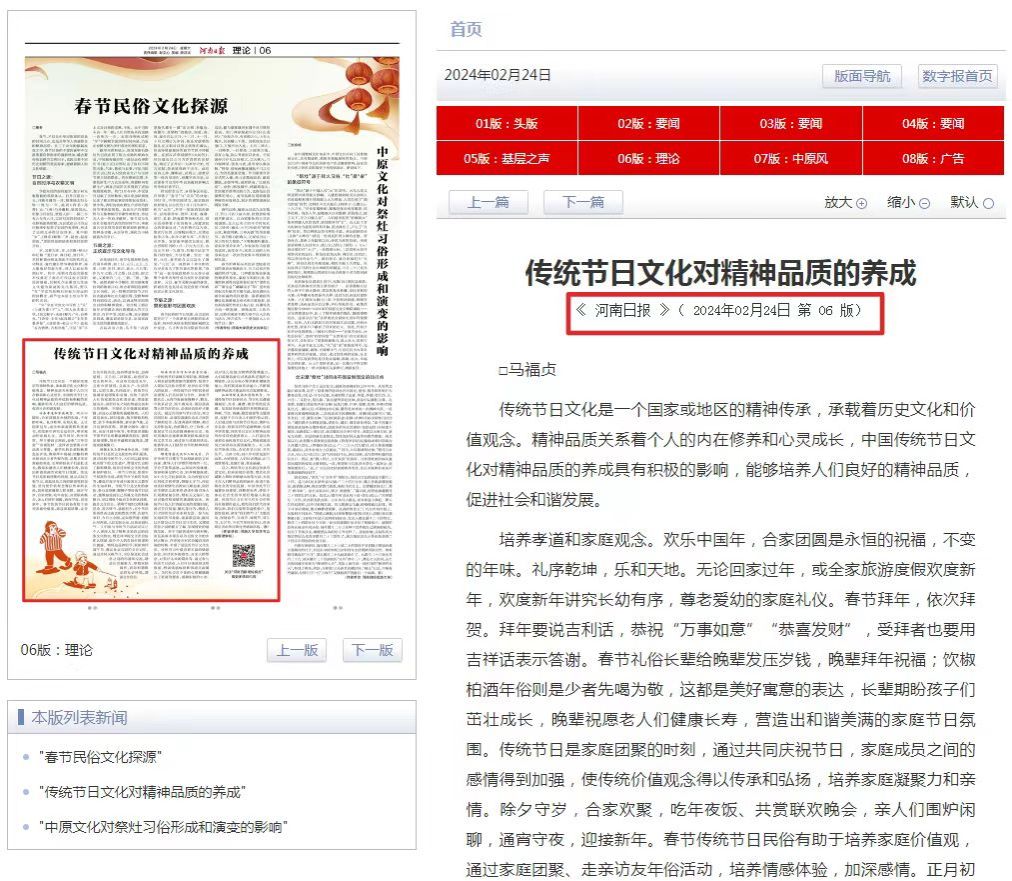Click the 春节民俗文化探源 headline on newspaper thumbnail

tap(151, 105)
